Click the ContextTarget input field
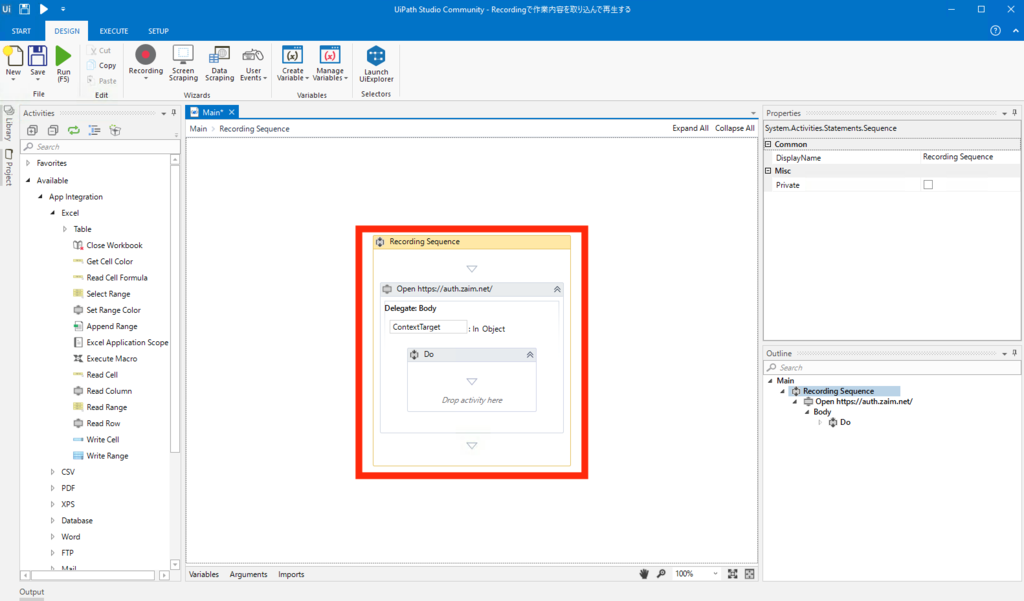1024x601 pixels. pyautogui.click(x=428, y=327)
